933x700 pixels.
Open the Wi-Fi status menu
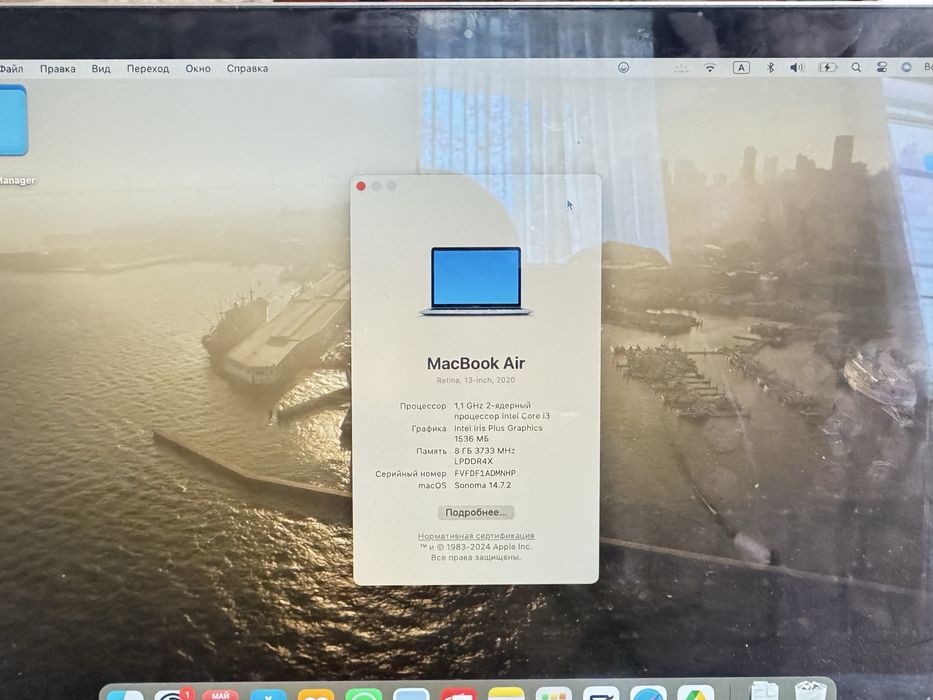point(710,68)
